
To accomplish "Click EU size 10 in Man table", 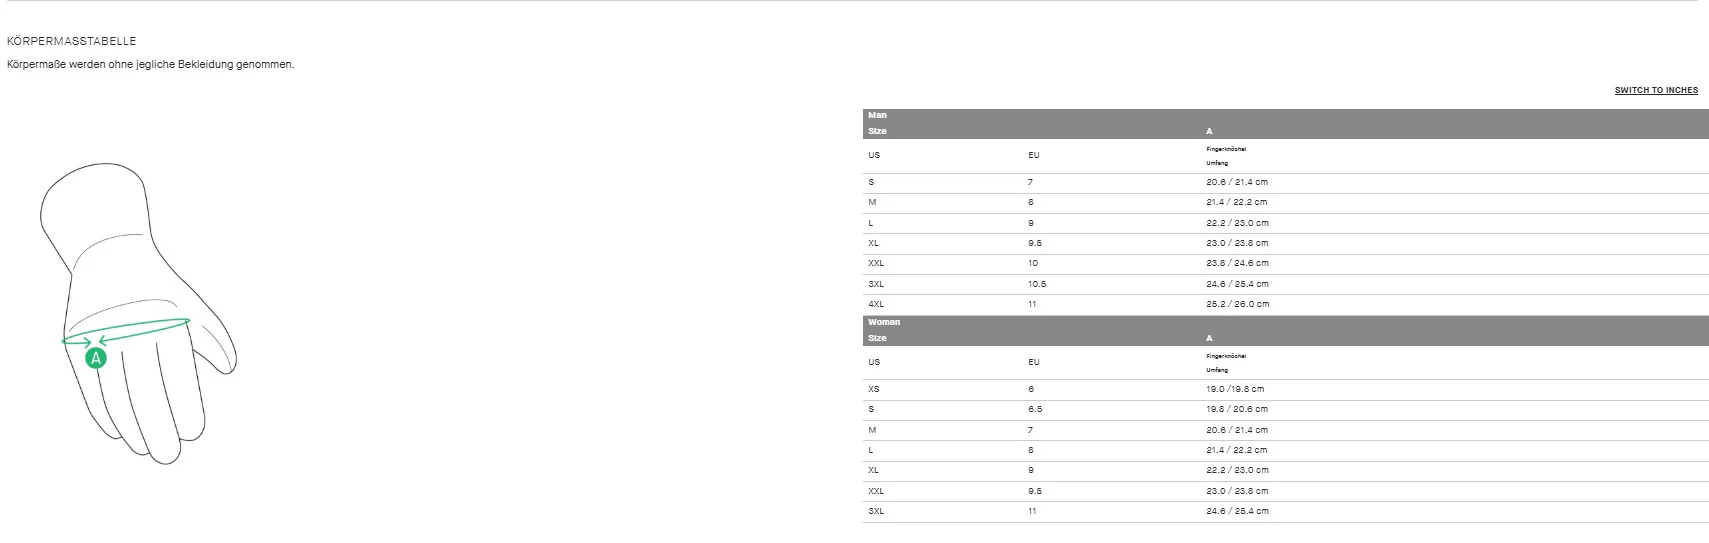I will [1033, 263].
